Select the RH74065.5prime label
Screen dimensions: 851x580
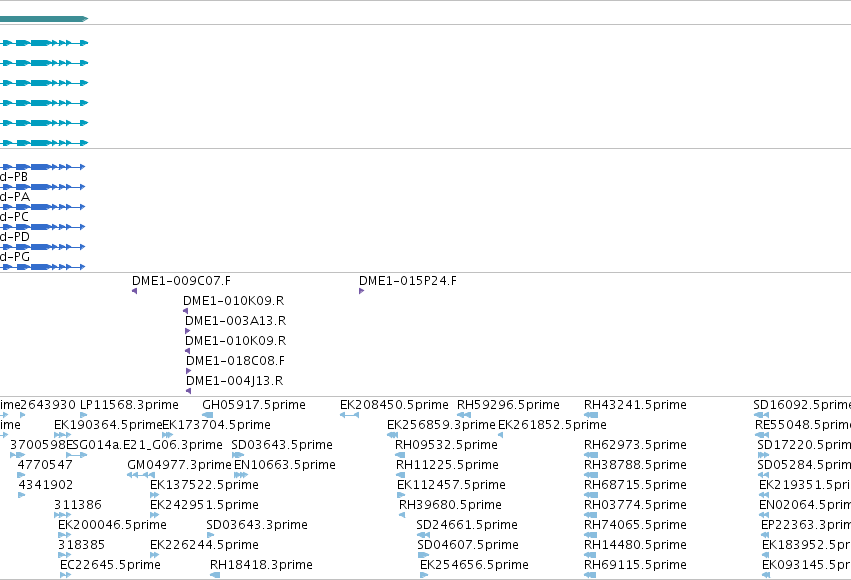[x=635, y=525]
